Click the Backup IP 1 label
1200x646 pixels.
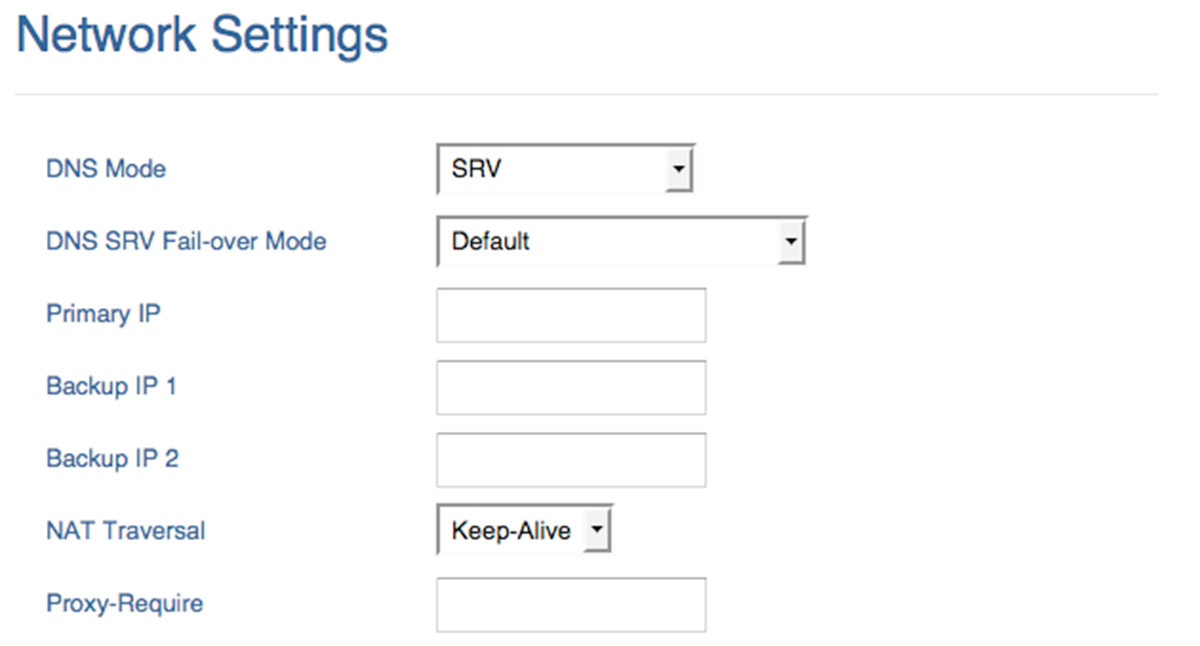[x=111, y=386]
